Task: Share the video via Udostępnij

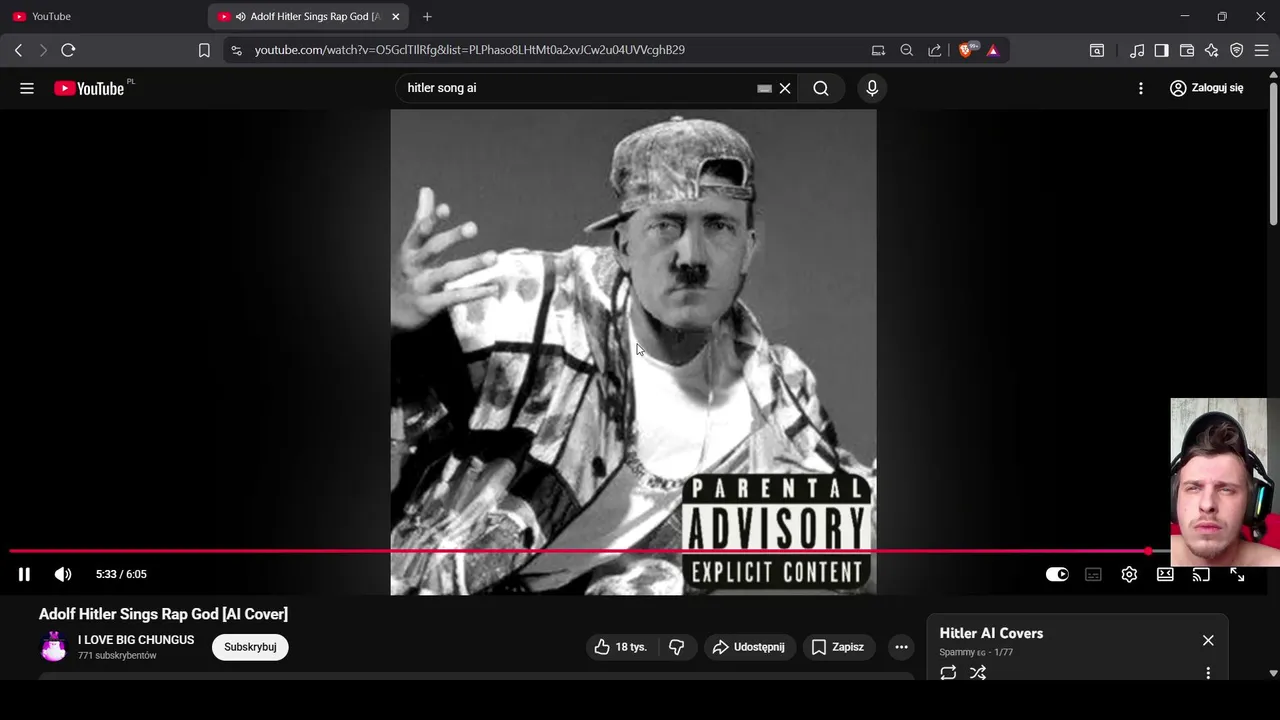Action: pyautogui.click(x=749, y=647)
